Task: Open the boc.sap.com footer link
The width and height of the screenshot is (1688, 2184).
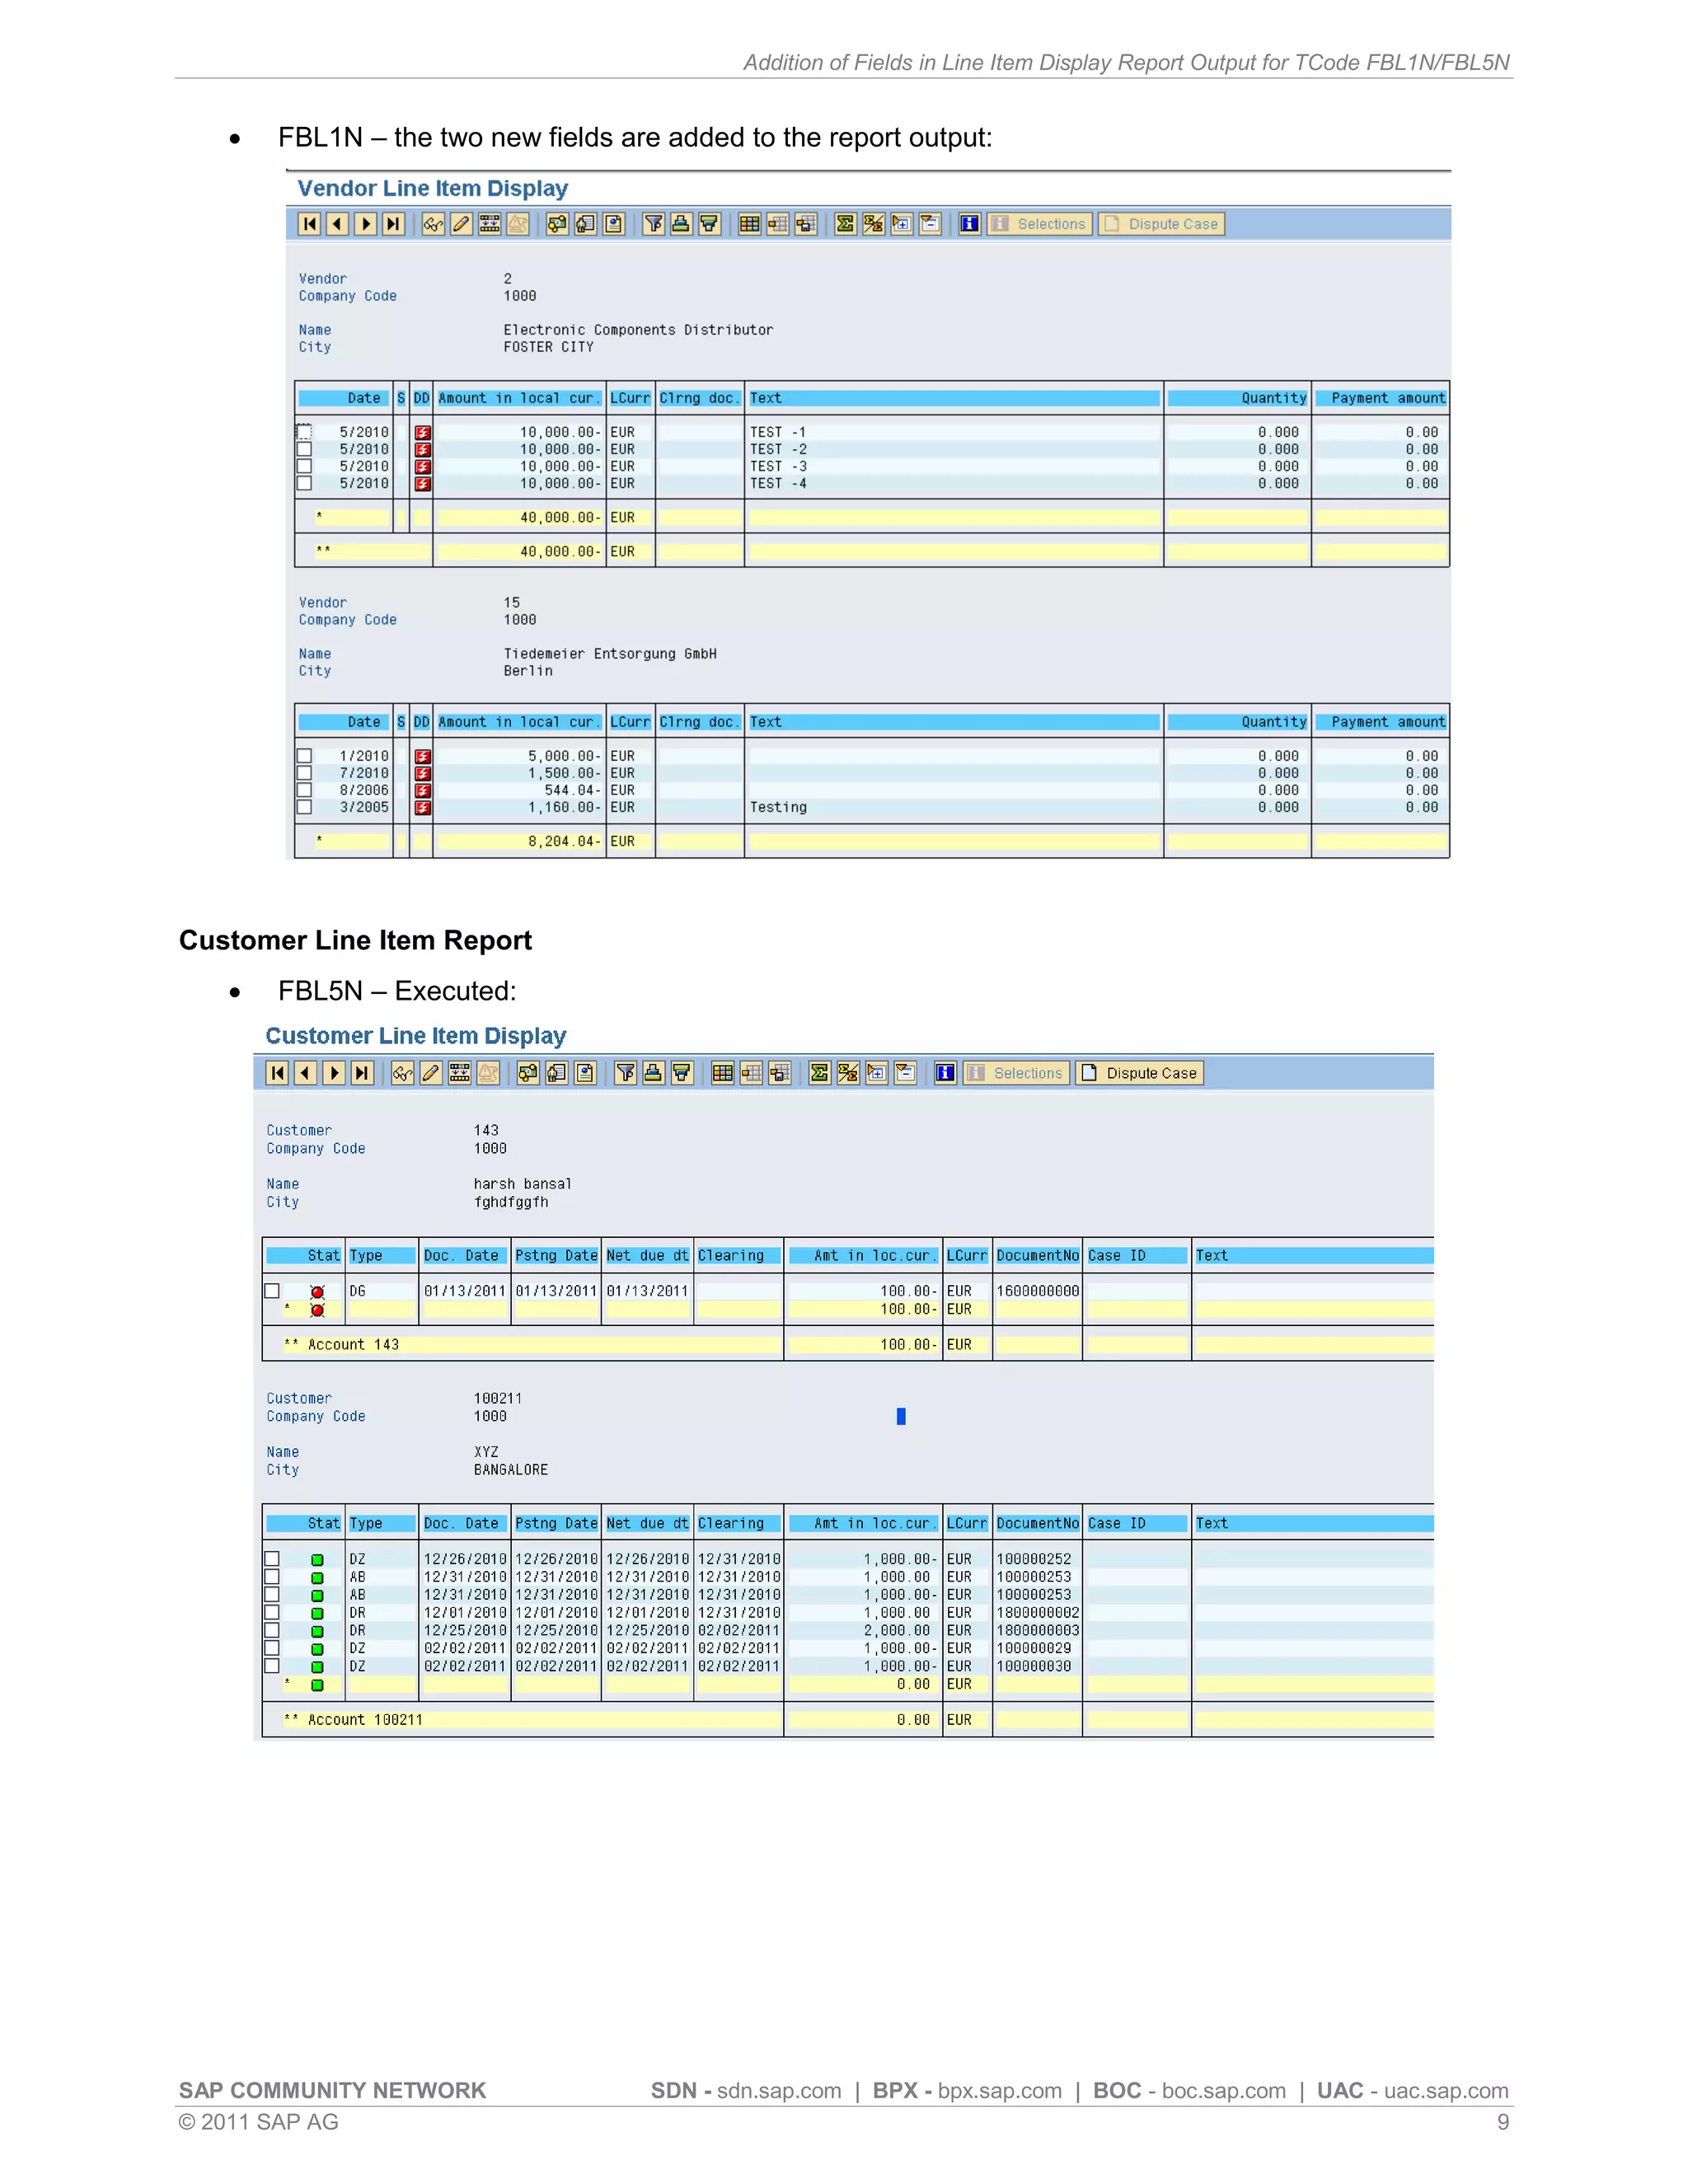Action: [1224, 2091]
